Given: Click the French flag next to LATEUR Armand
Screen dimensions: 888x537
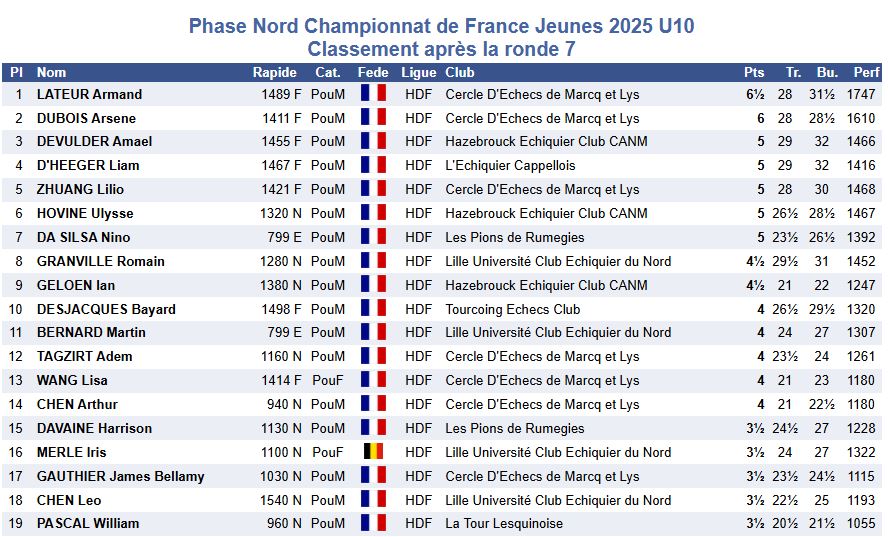Looking at the screenshot, I should [373, 94].
